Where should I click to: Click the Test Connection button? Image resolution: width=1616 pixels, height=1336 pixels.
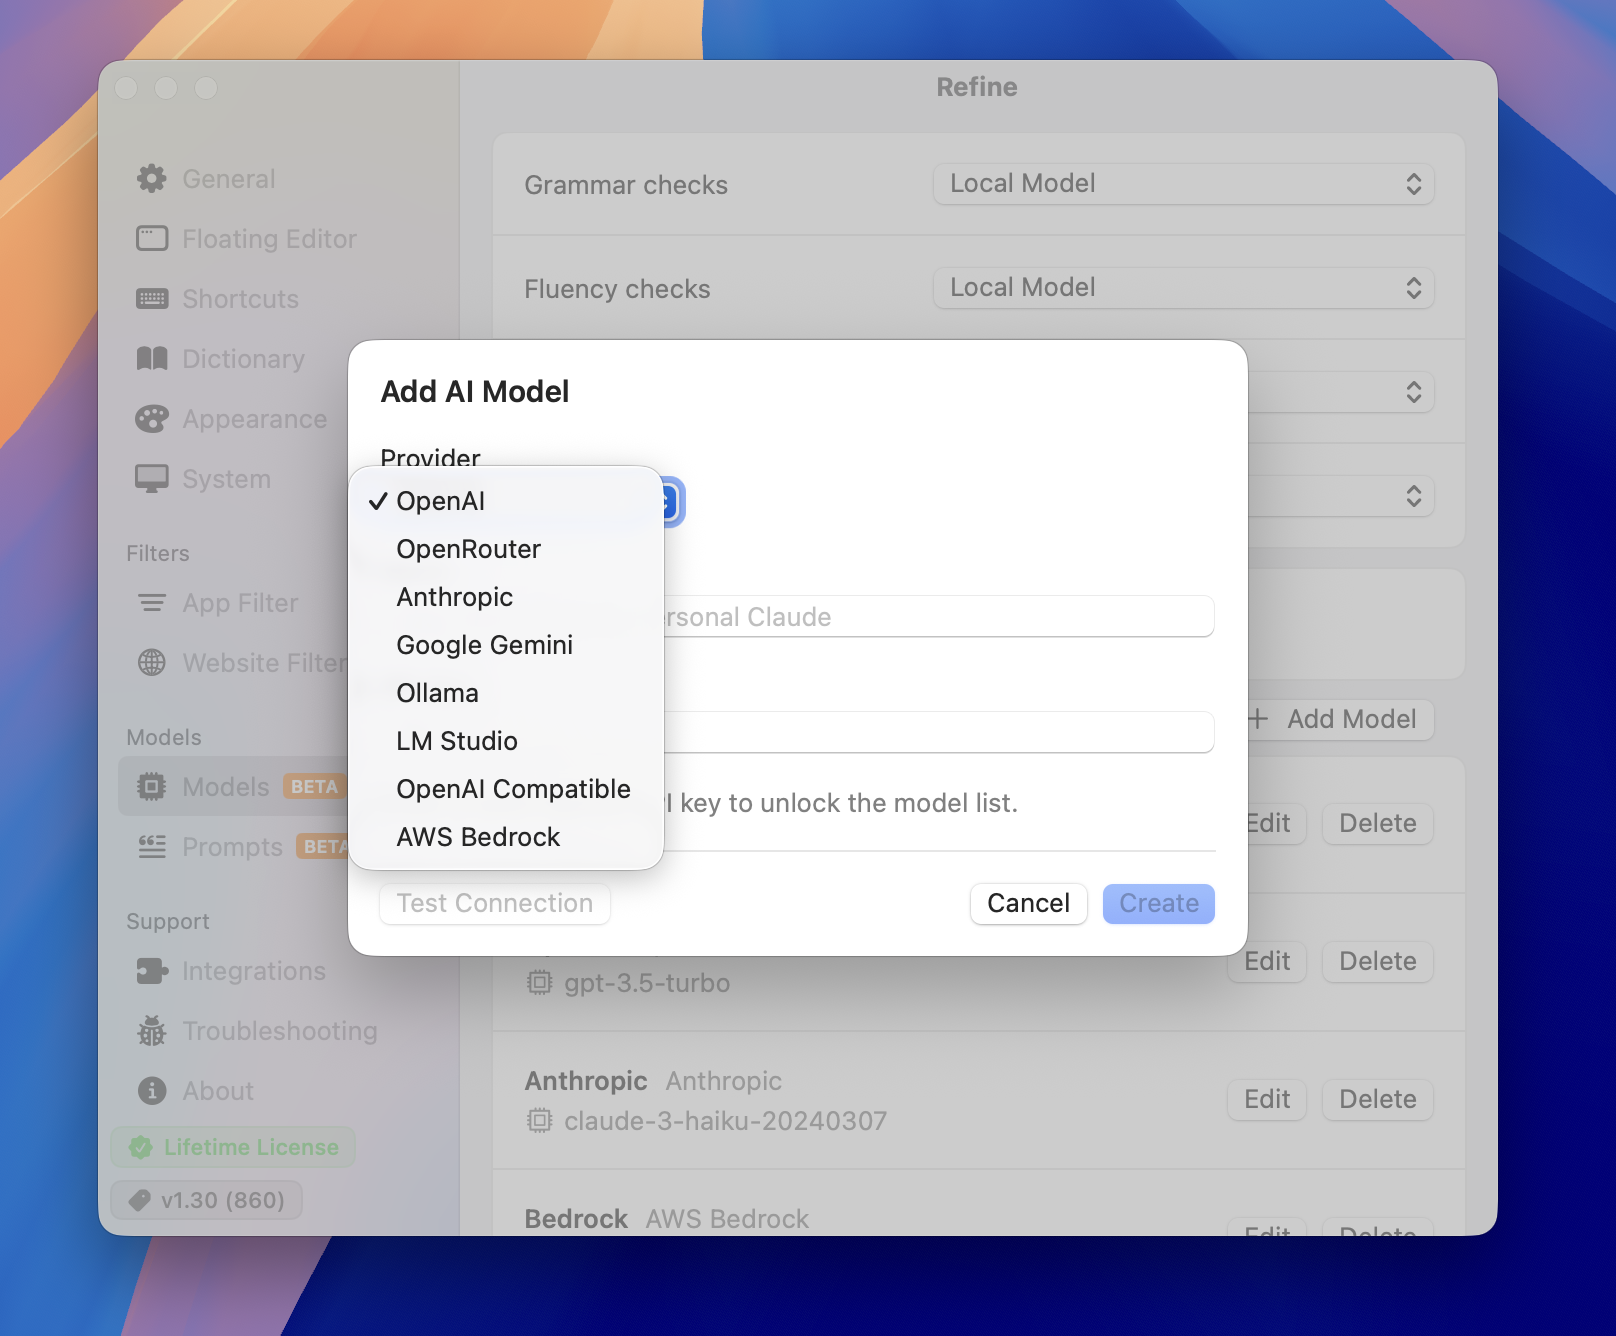(x=495, y=904)
